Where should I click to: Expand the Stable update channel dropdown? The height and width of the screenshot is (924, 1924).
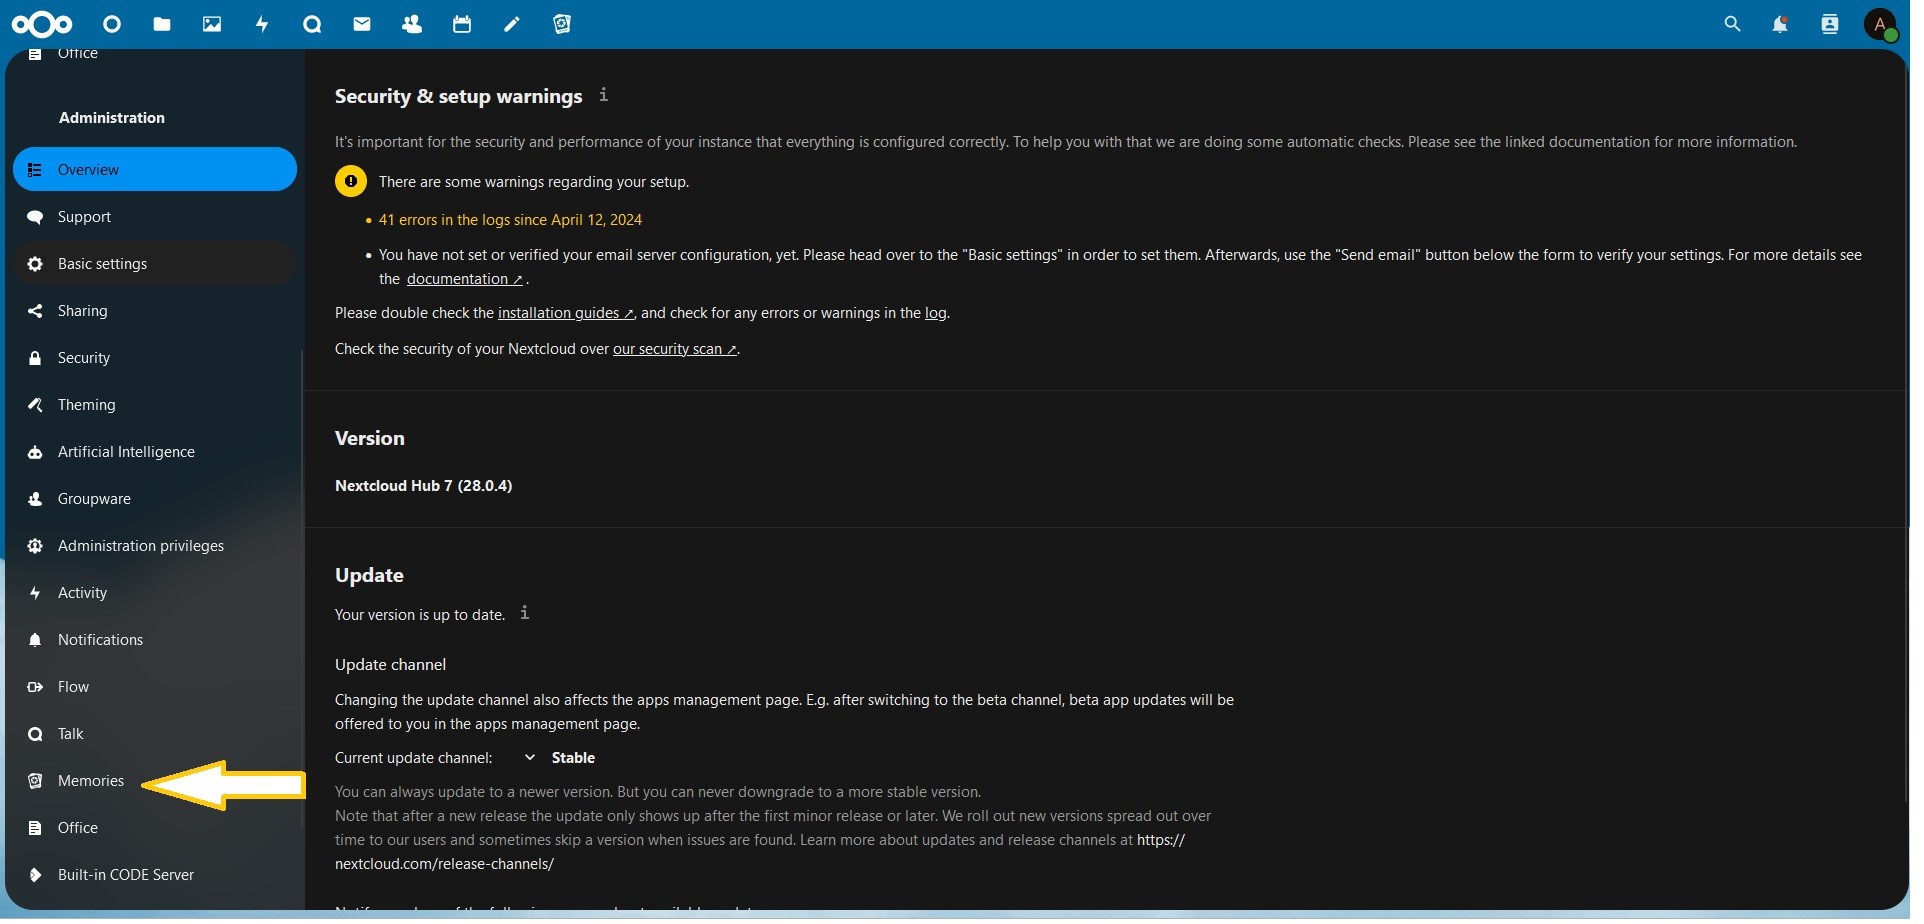click(565, 762)
